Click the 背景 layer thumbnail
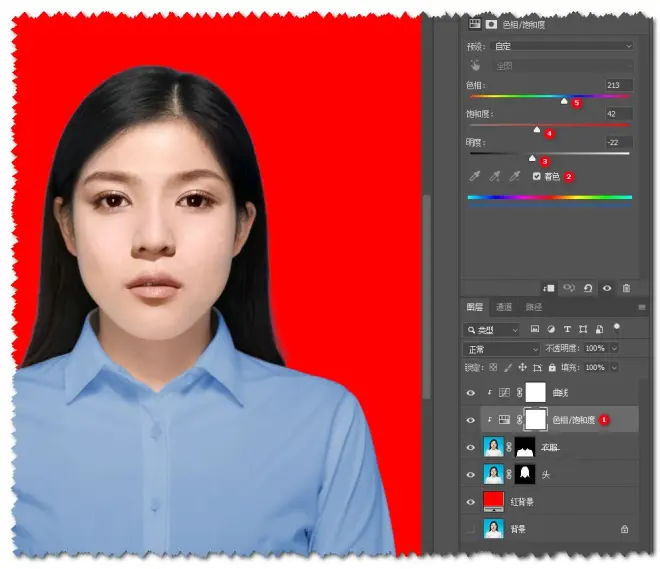This screenshot has height=569, width=660. (x=494, y=529)
